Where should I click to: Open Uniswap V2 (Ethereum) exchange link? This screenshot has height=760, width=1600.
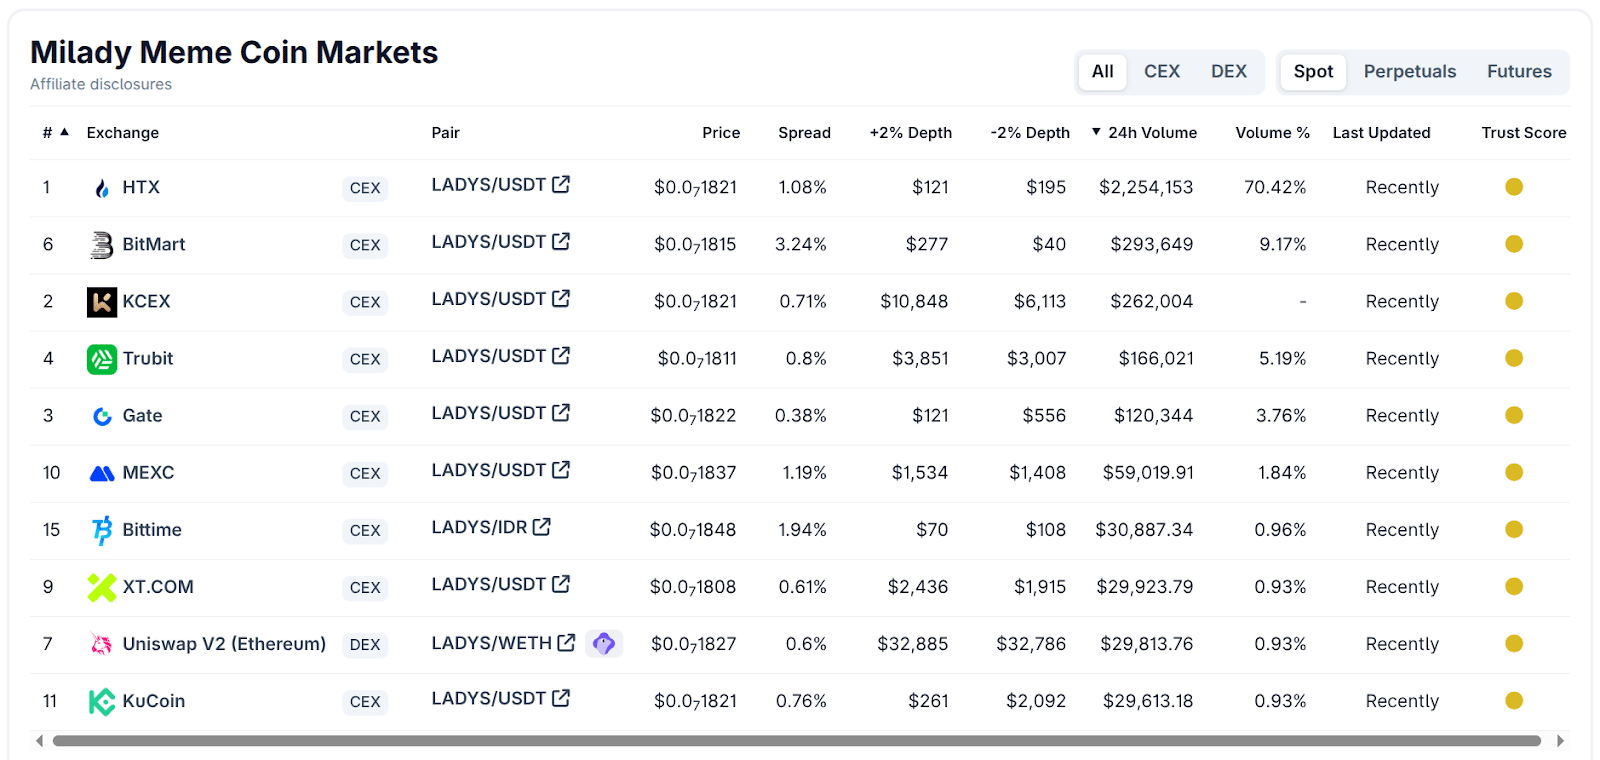224,644
